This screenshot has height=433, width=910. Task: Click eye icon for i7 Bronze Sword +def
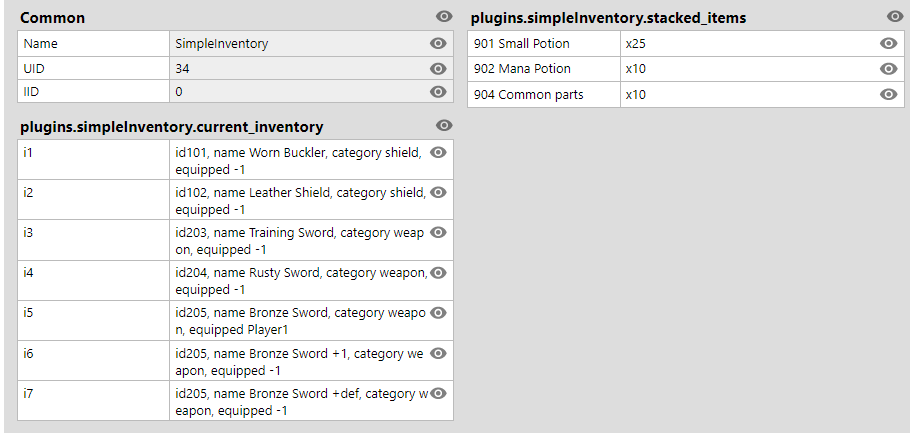438,394
